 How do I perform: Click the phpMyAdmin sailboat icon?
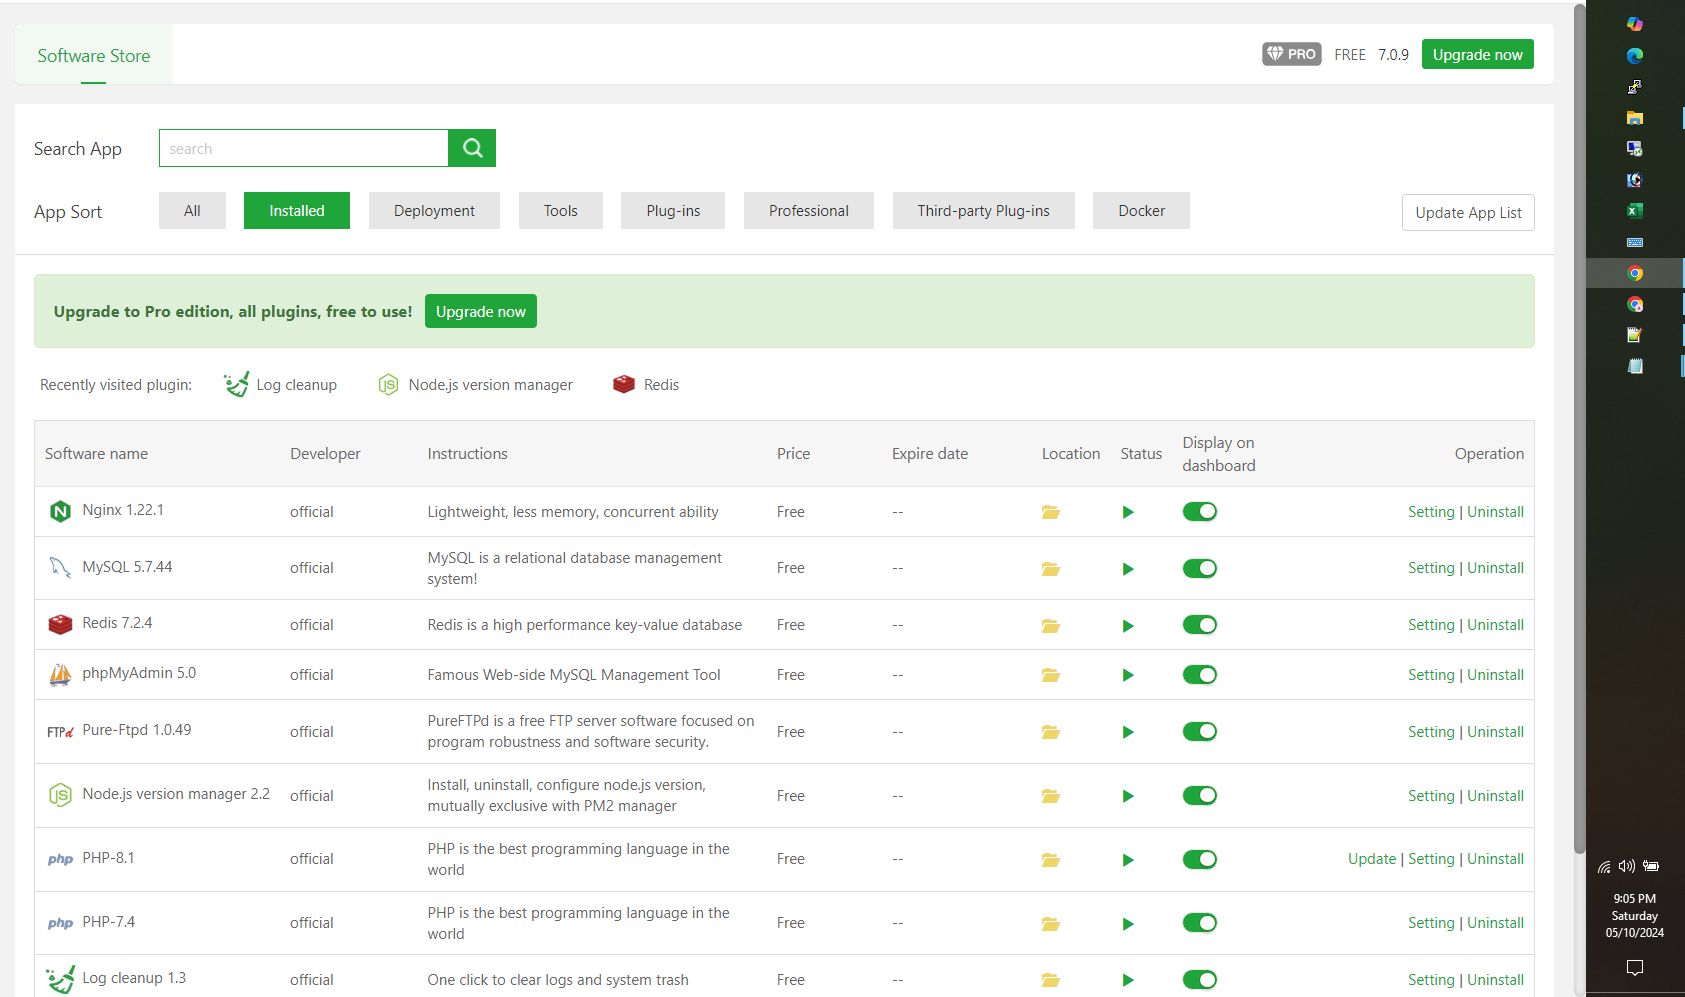click(x=60, y=673)
